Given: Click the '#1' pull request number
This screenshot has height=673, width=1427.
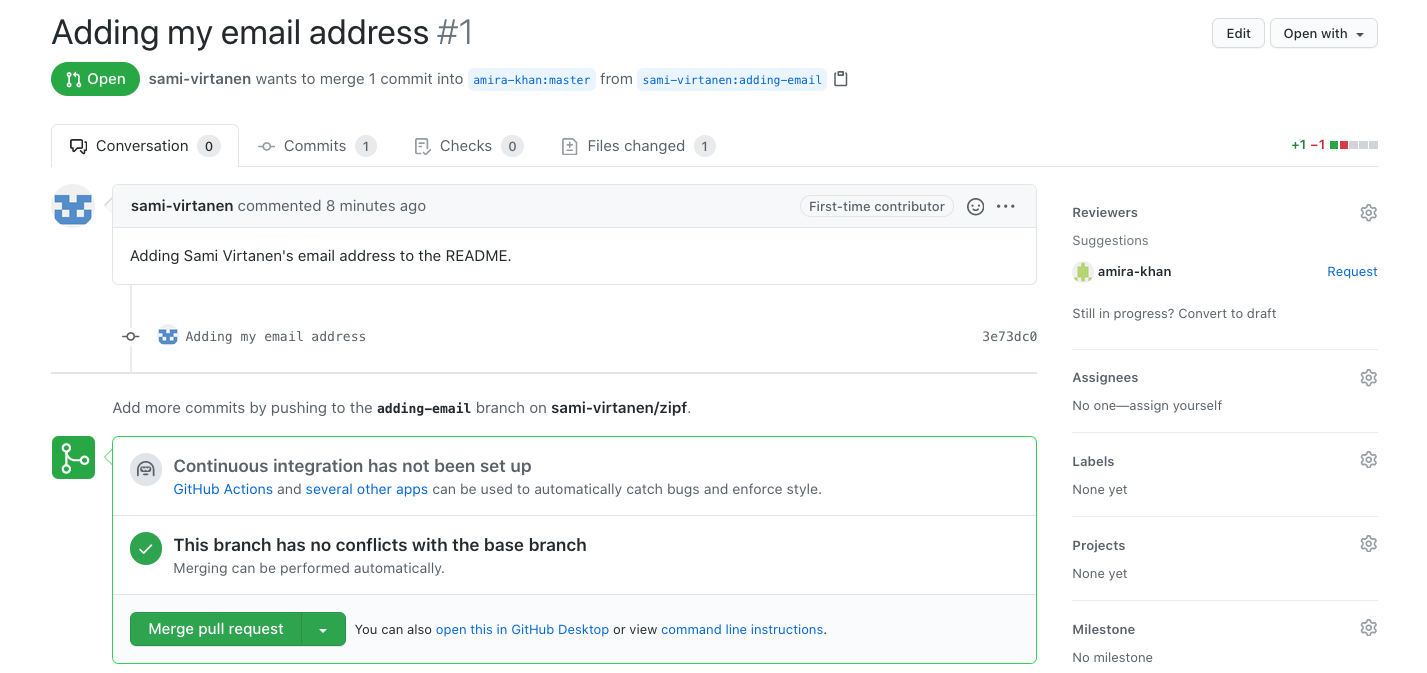Looking at the screenshot, I should tap(455, 33).
